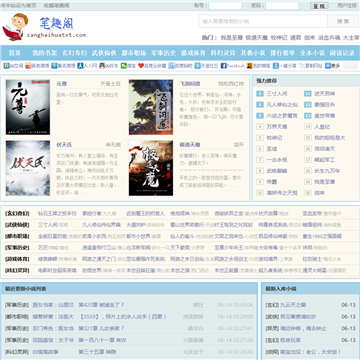Click hot search term 极道天魔
This screenshot has height=360, width=360.
257,38
